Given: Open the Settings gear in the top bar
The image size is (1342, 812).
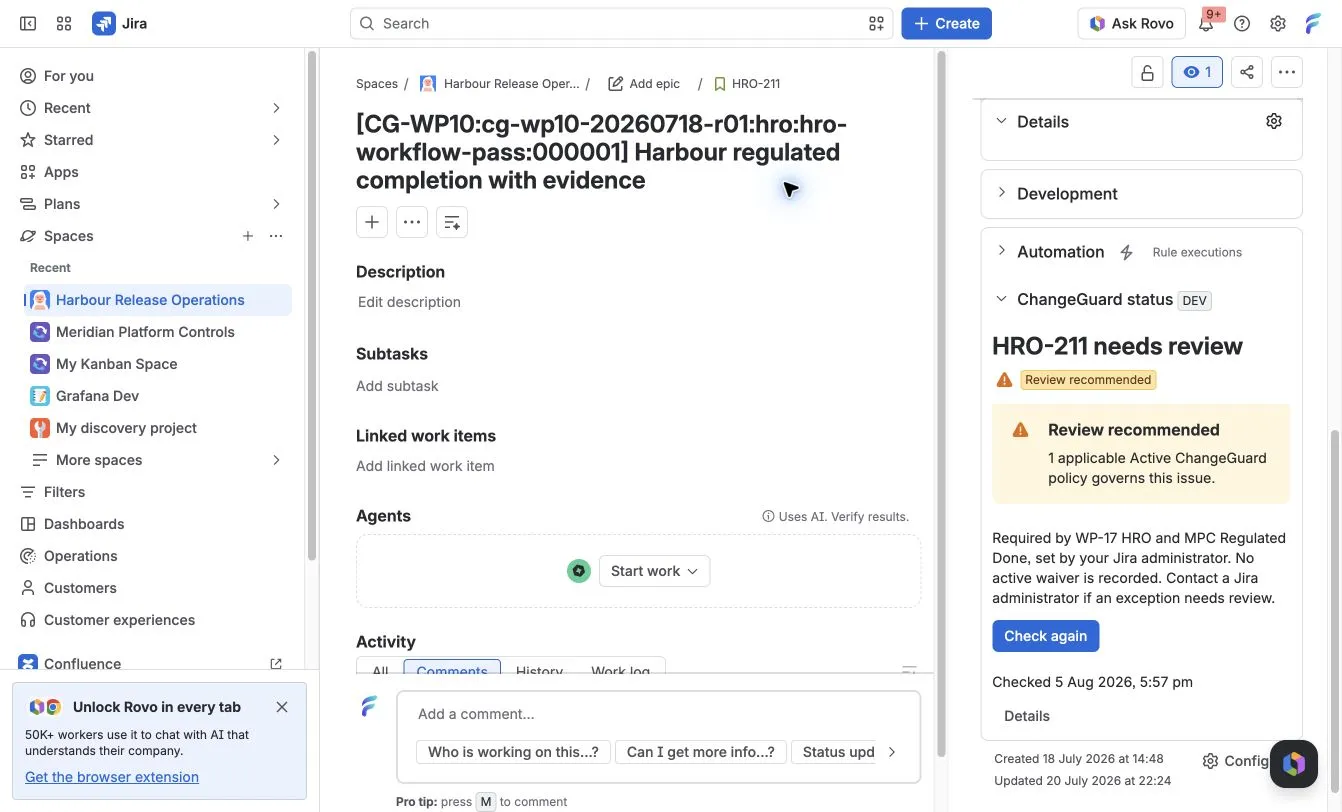Looking at the screenshot, I should (x=1278, y=23).
